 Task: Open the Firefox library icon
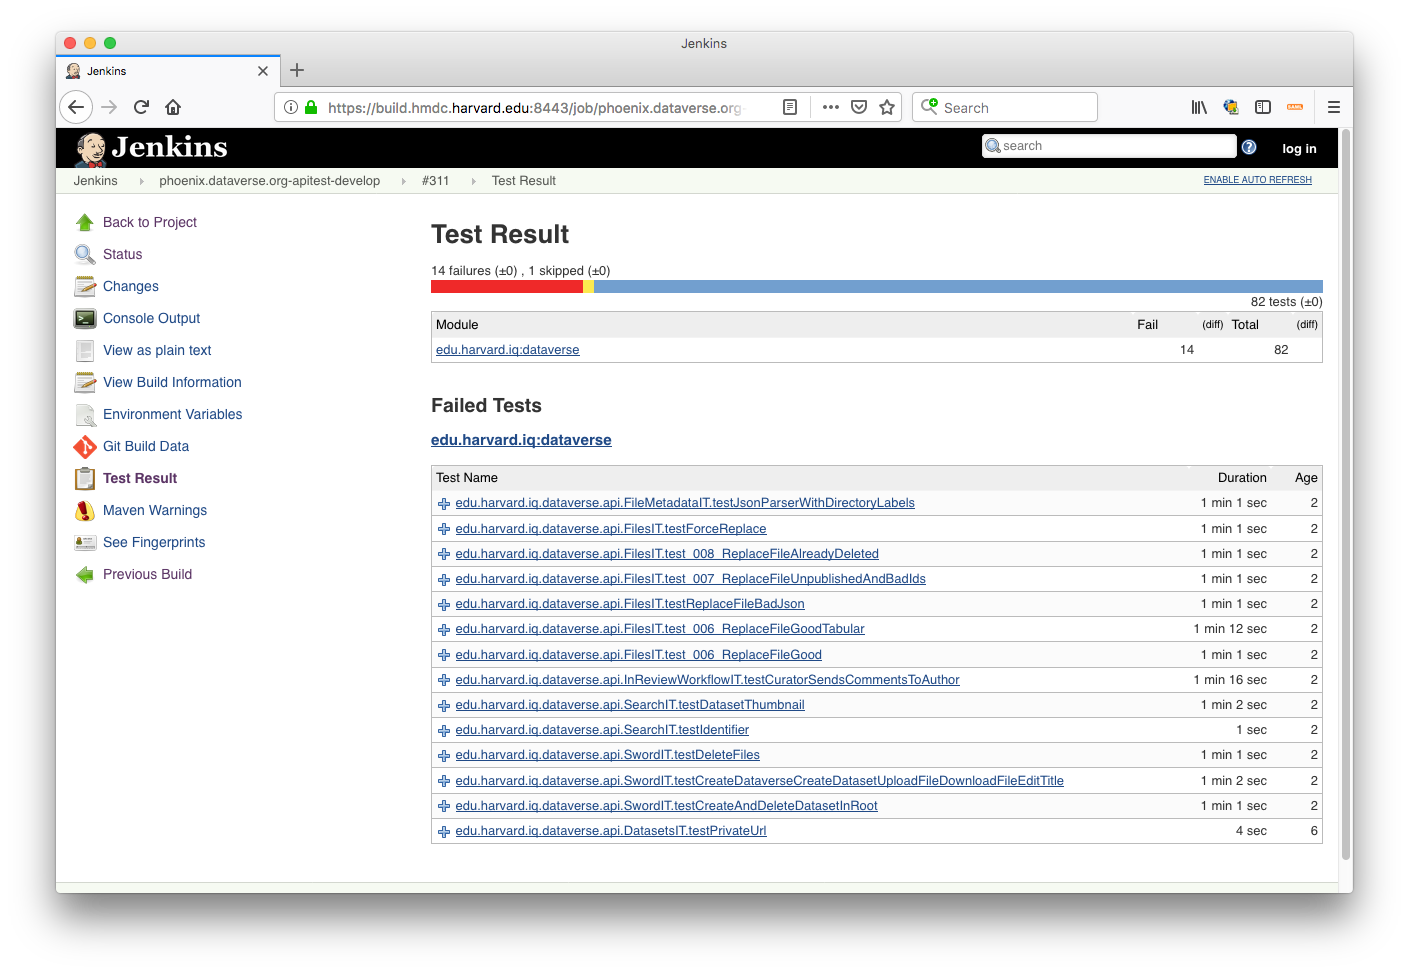pos(1199,107)
